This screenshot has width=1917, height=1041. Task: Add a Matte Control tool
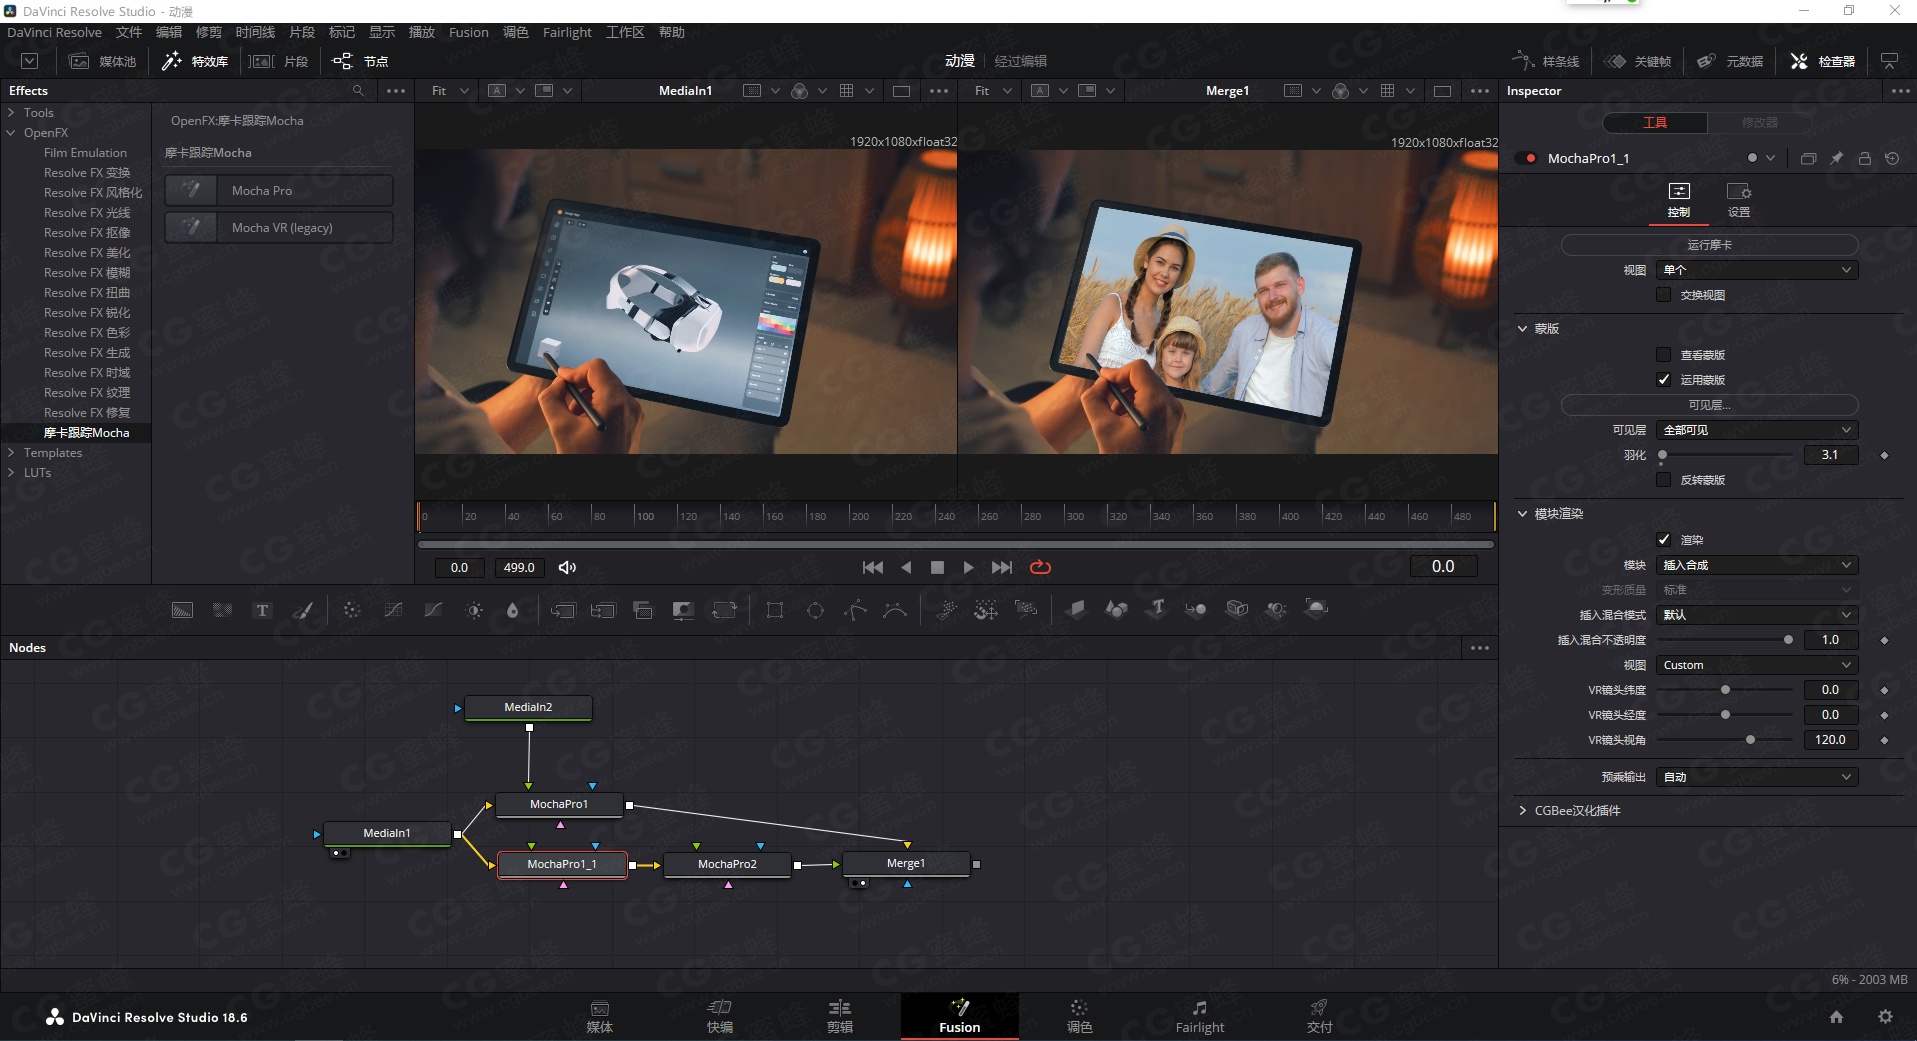(683, 610)
